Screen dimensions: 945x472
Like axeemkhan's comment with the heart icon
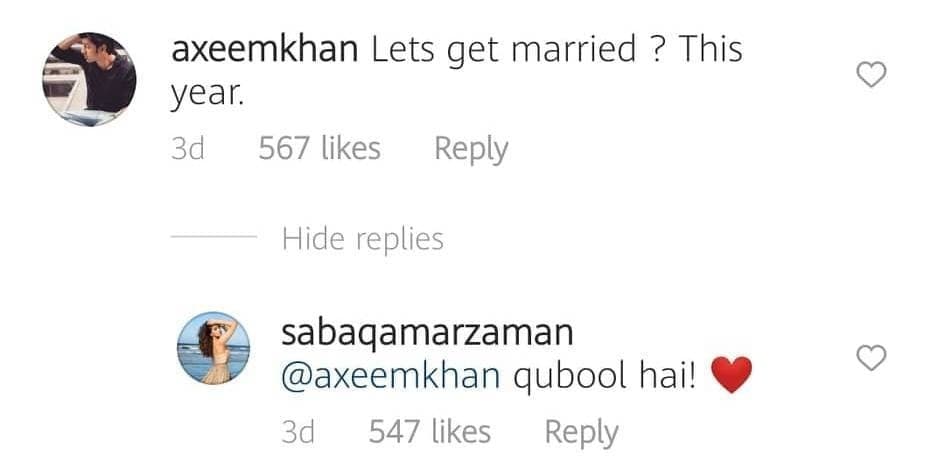point(871,75)
